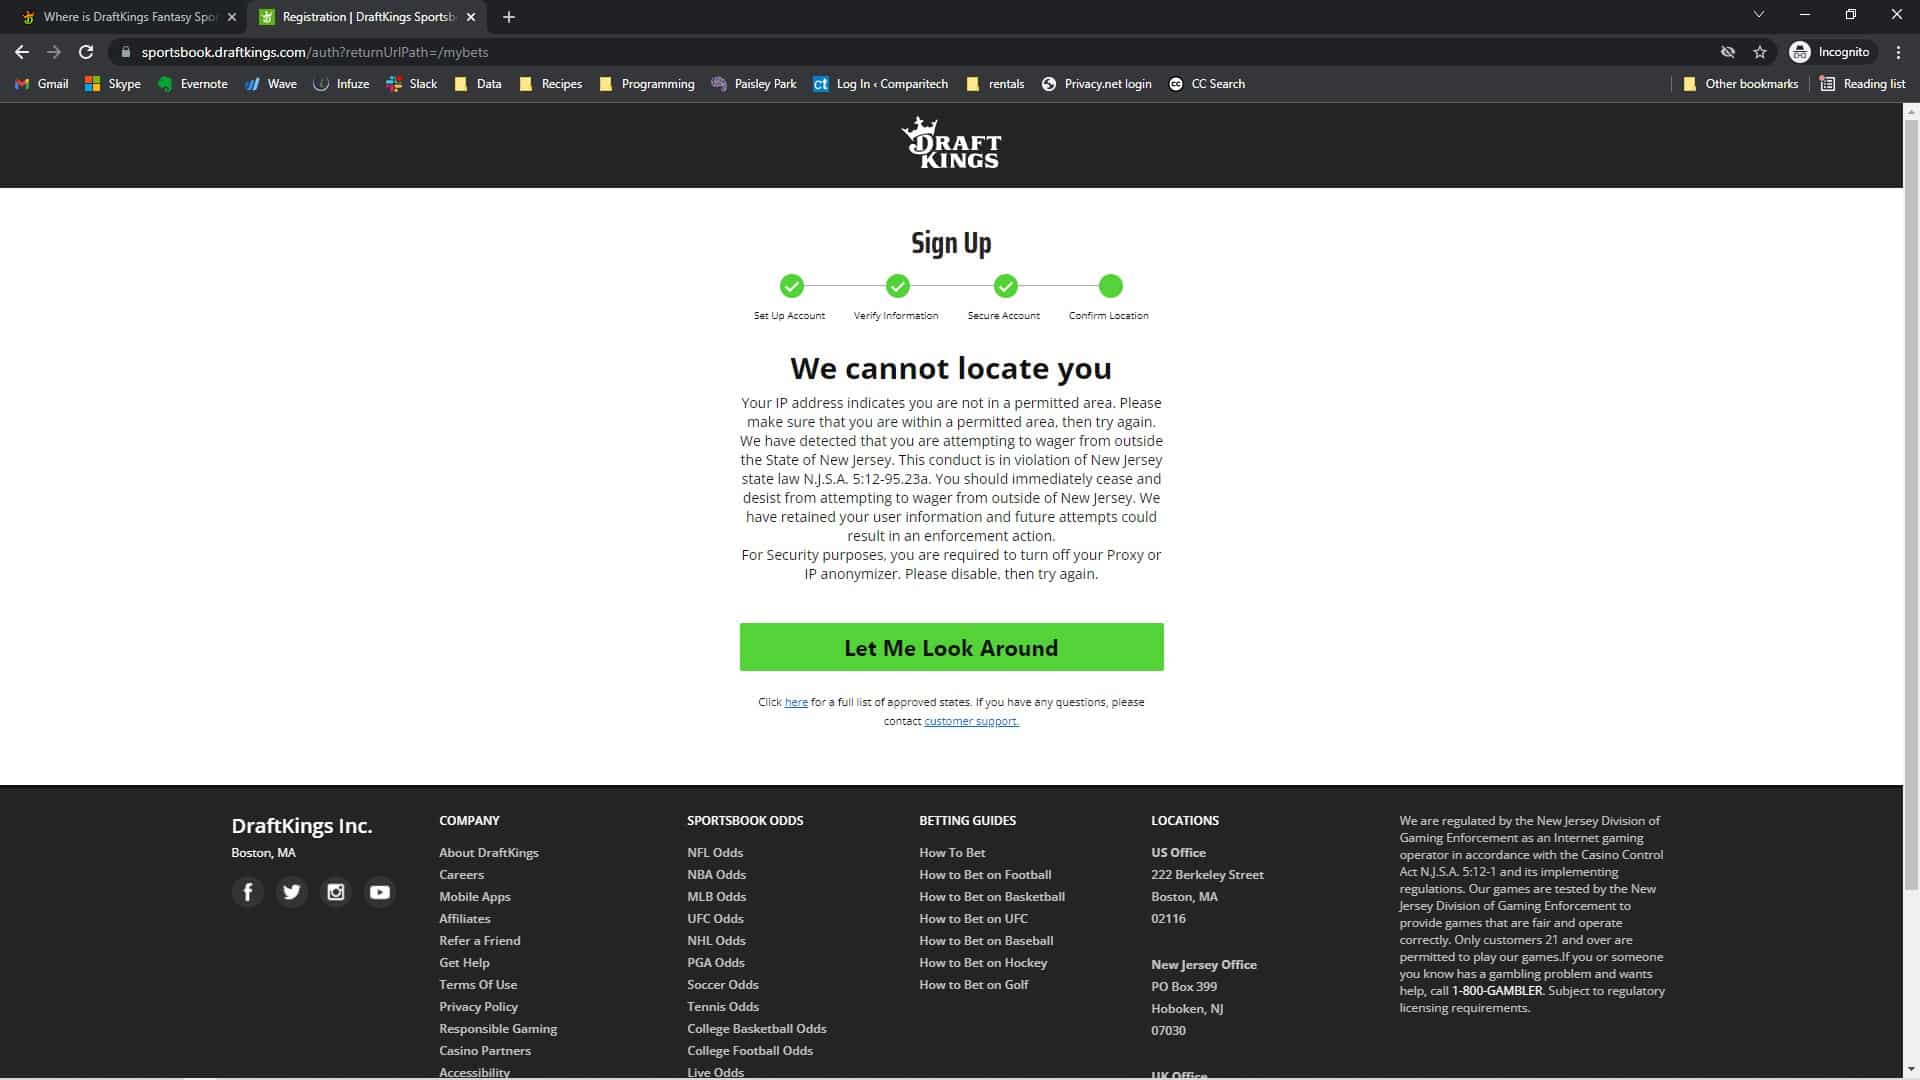1920x1080 pixels.
Task: Expand the Data bookmarks folder
Action: [x=478, y=84]
